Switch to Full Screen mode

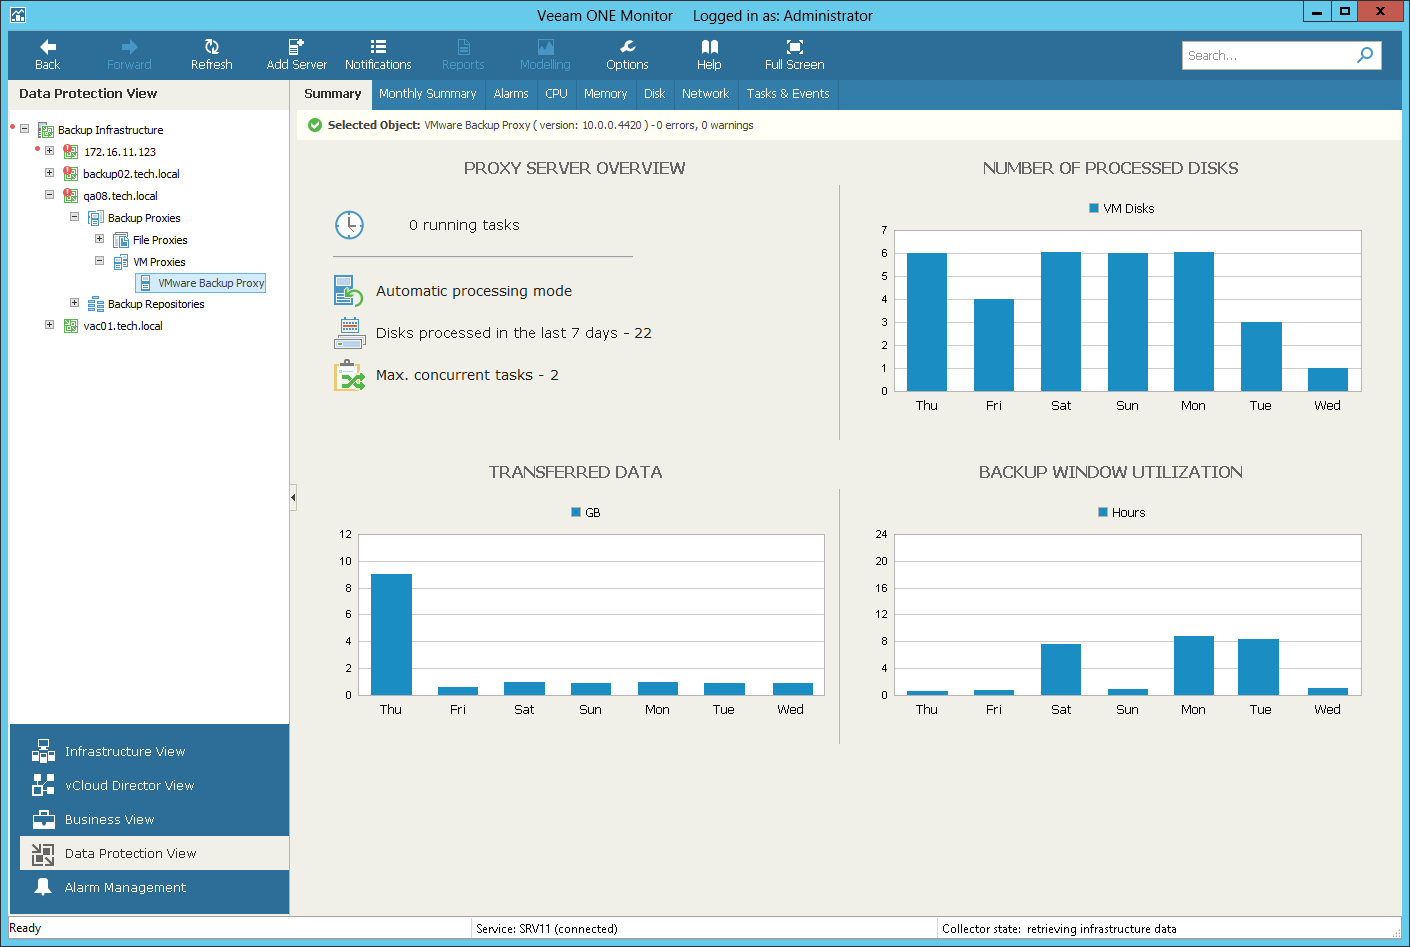click(x=794, y=55)
